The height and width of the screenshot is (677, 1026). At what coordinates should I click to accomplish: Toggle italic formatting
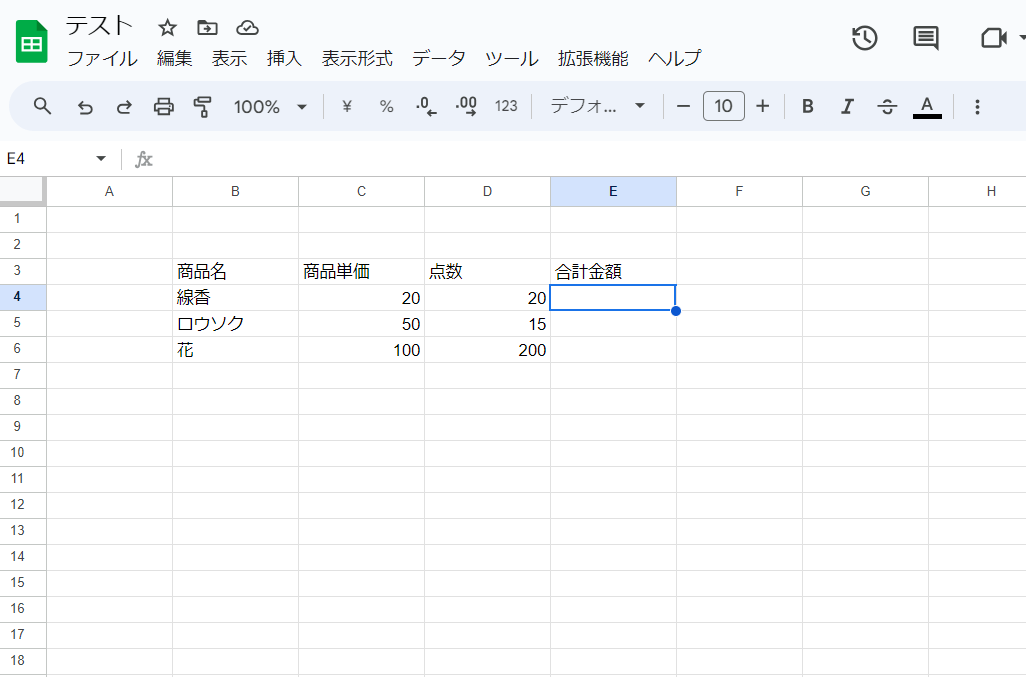pos(847,106)
